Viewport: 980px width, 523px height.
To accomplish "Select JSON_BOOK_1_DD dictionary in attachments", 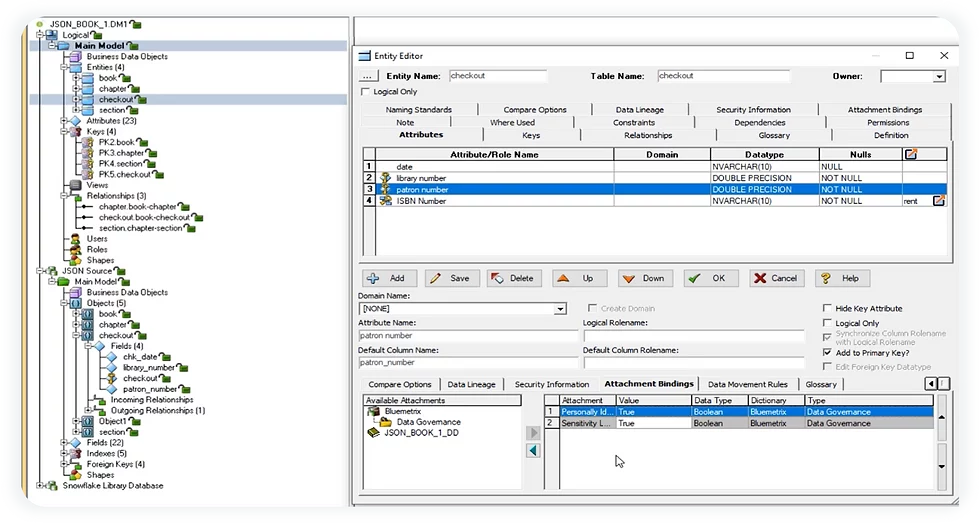I will click(414, 432).
